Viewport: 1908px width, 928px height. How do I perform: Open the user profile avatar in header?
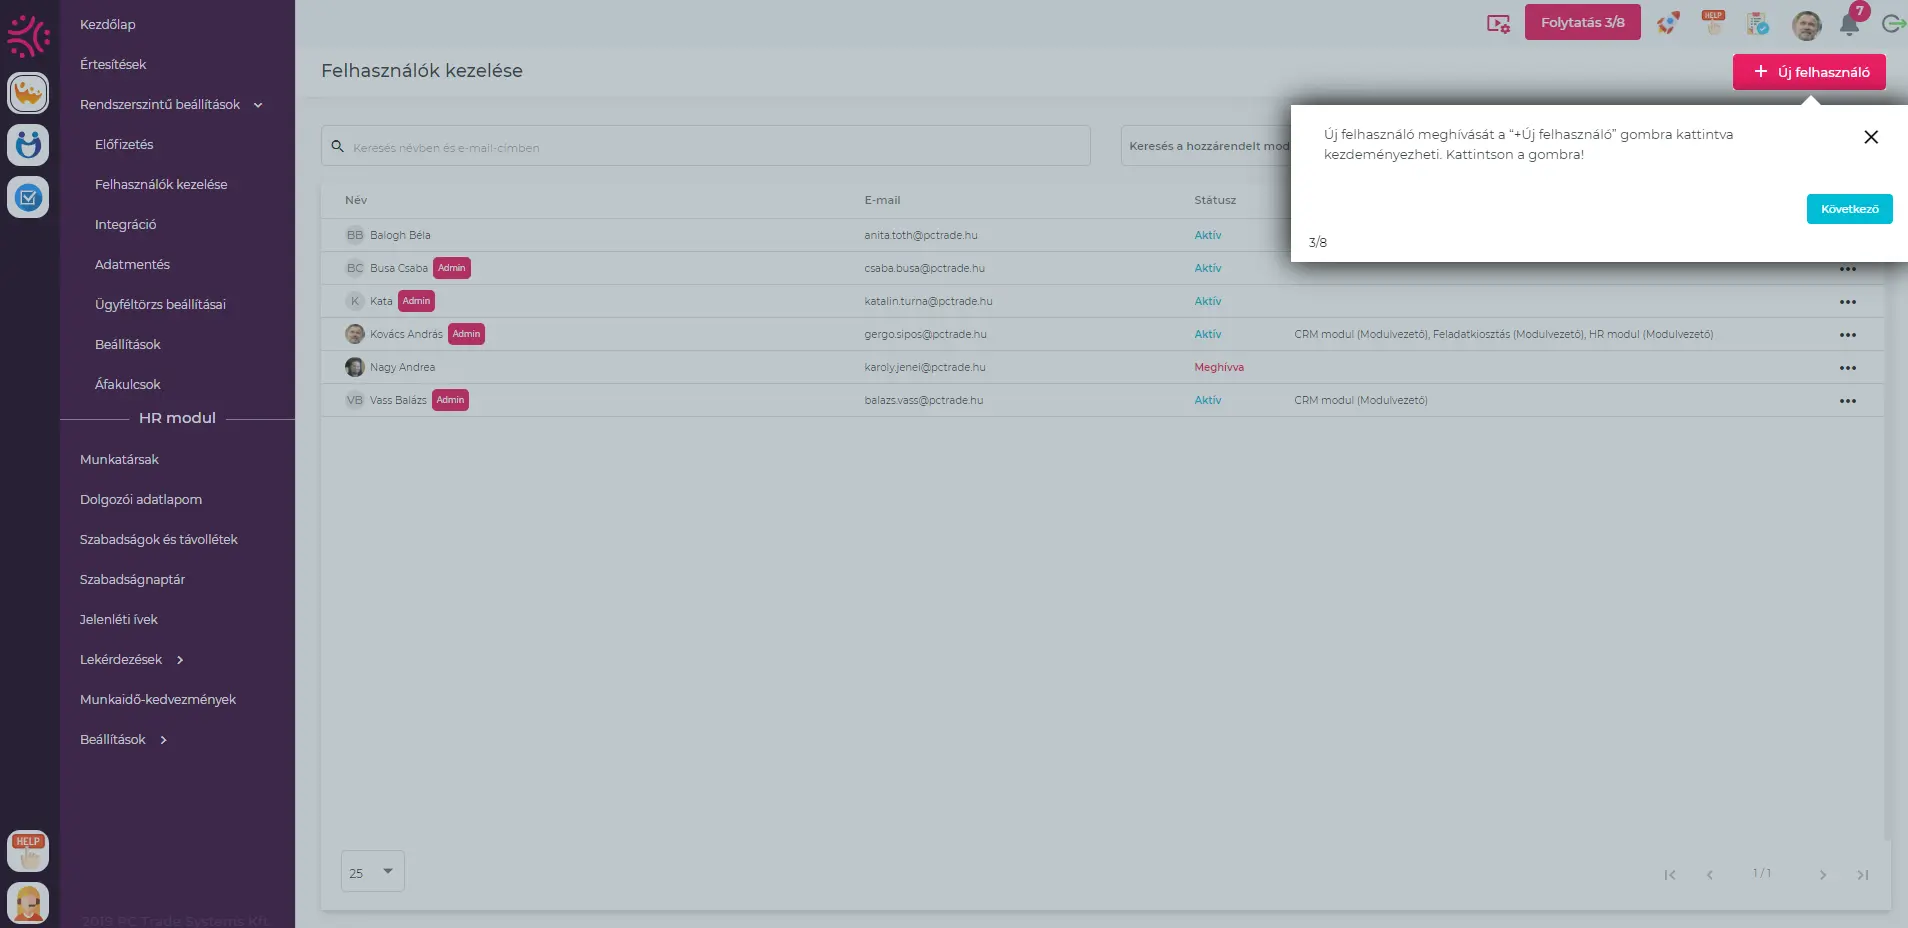point(1806,25)
